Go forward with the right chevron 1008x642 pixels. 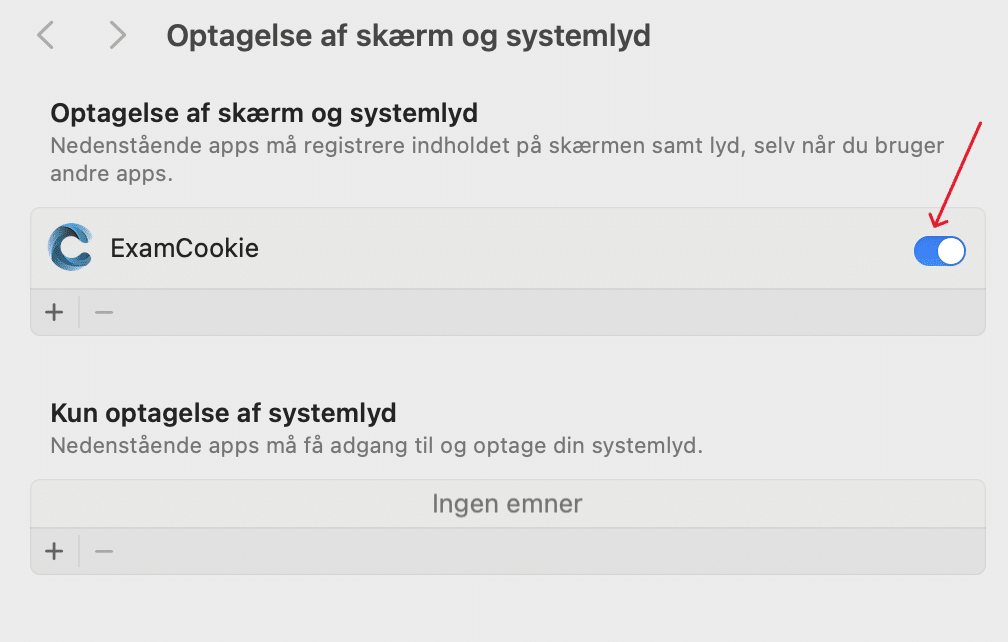click(x=118, y=36)
